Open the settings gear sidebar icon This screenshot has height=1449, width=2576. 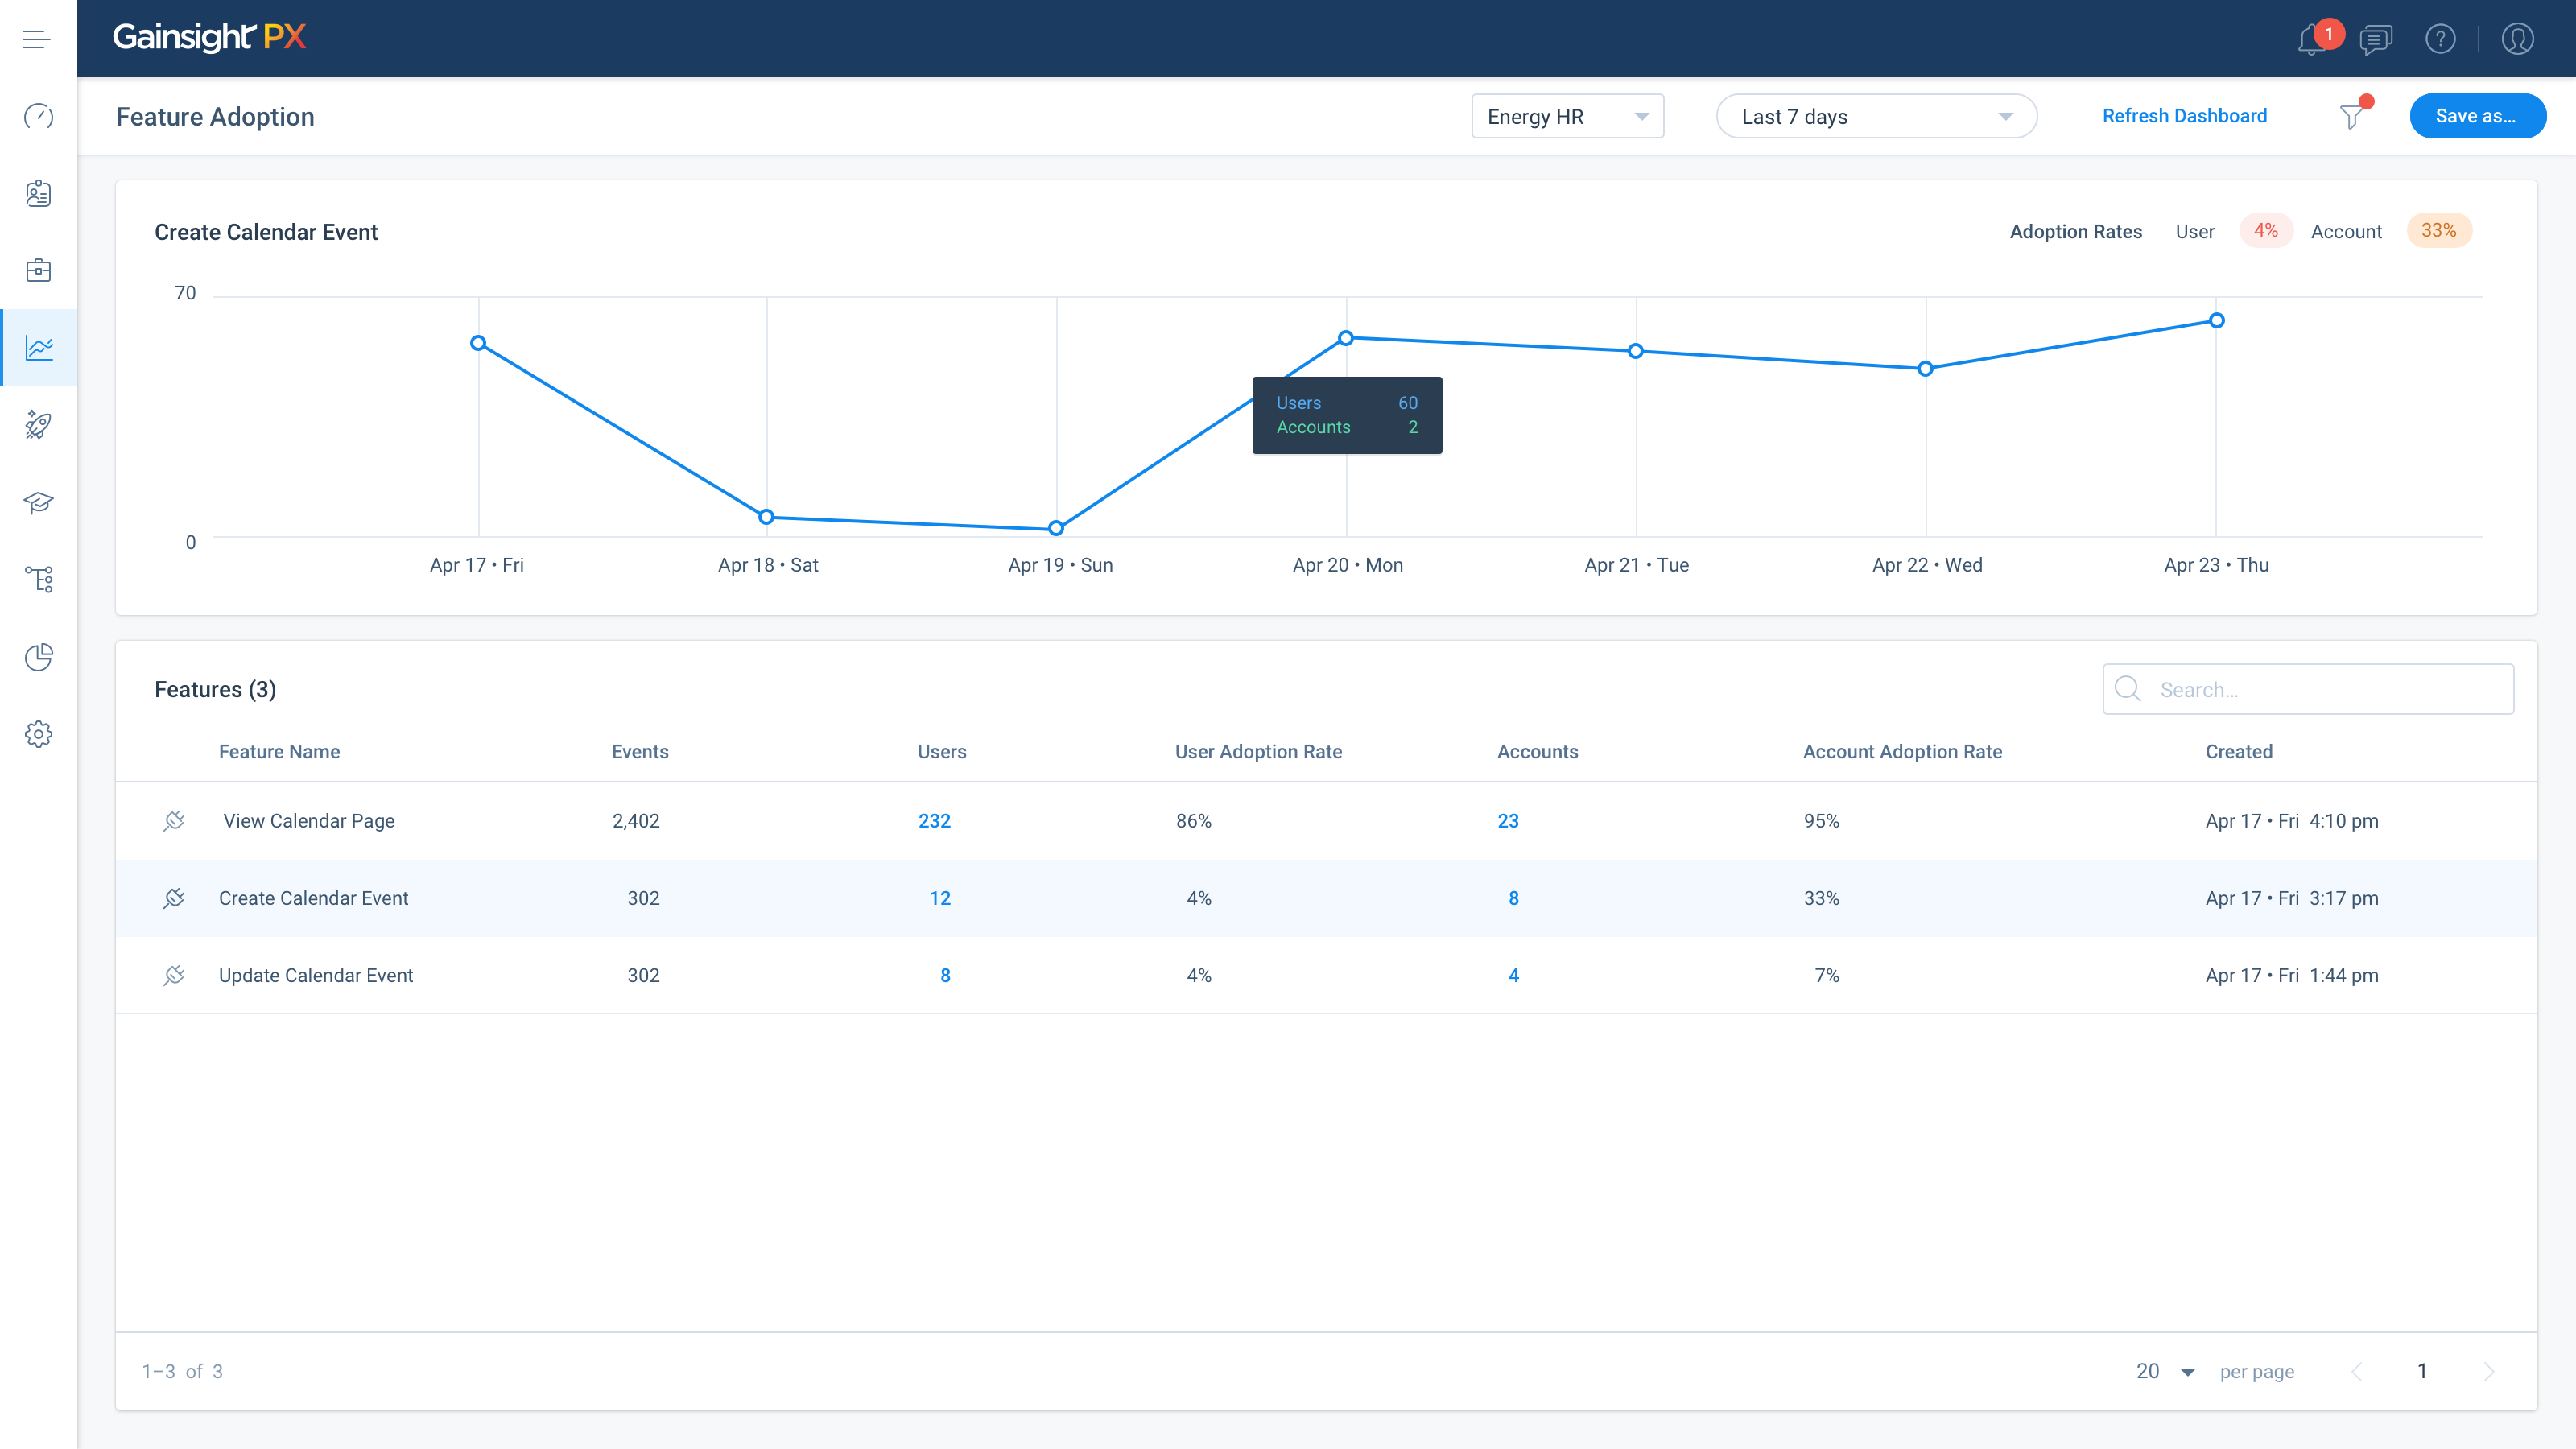[x=38, y=734]
